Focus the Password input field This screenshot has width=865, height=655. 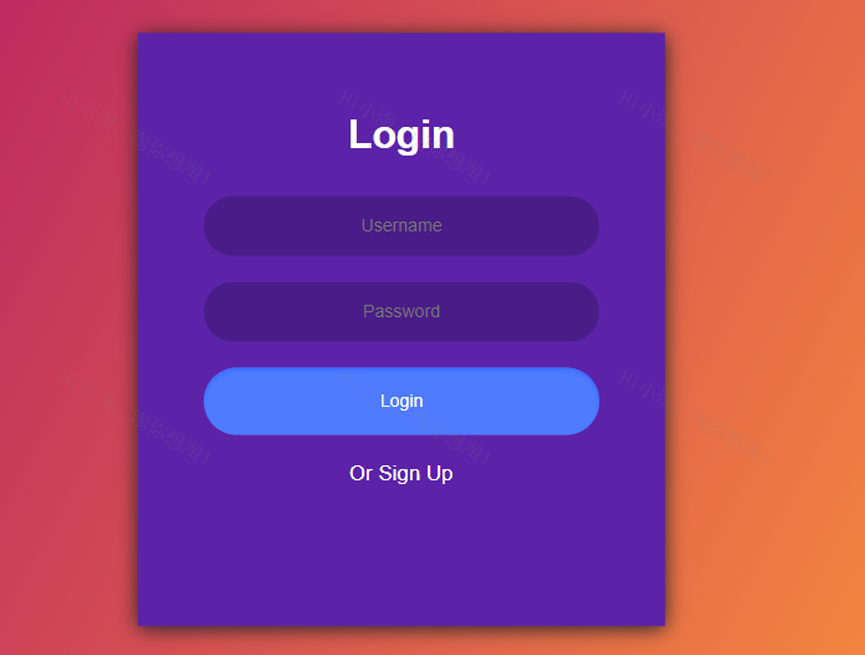[x=401, y=312]
